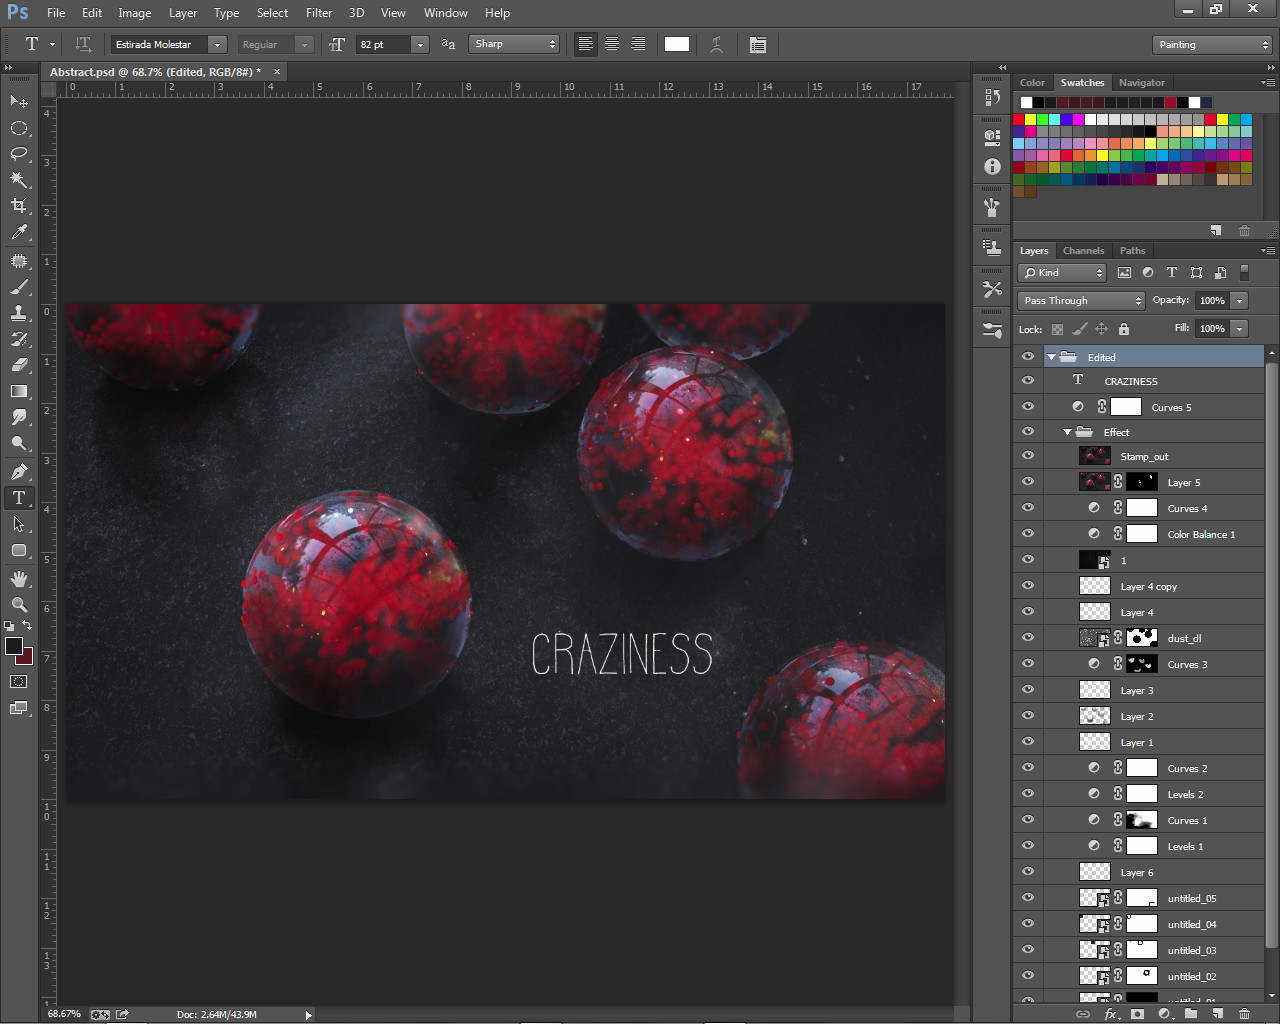Select the Crop tool

19,206
